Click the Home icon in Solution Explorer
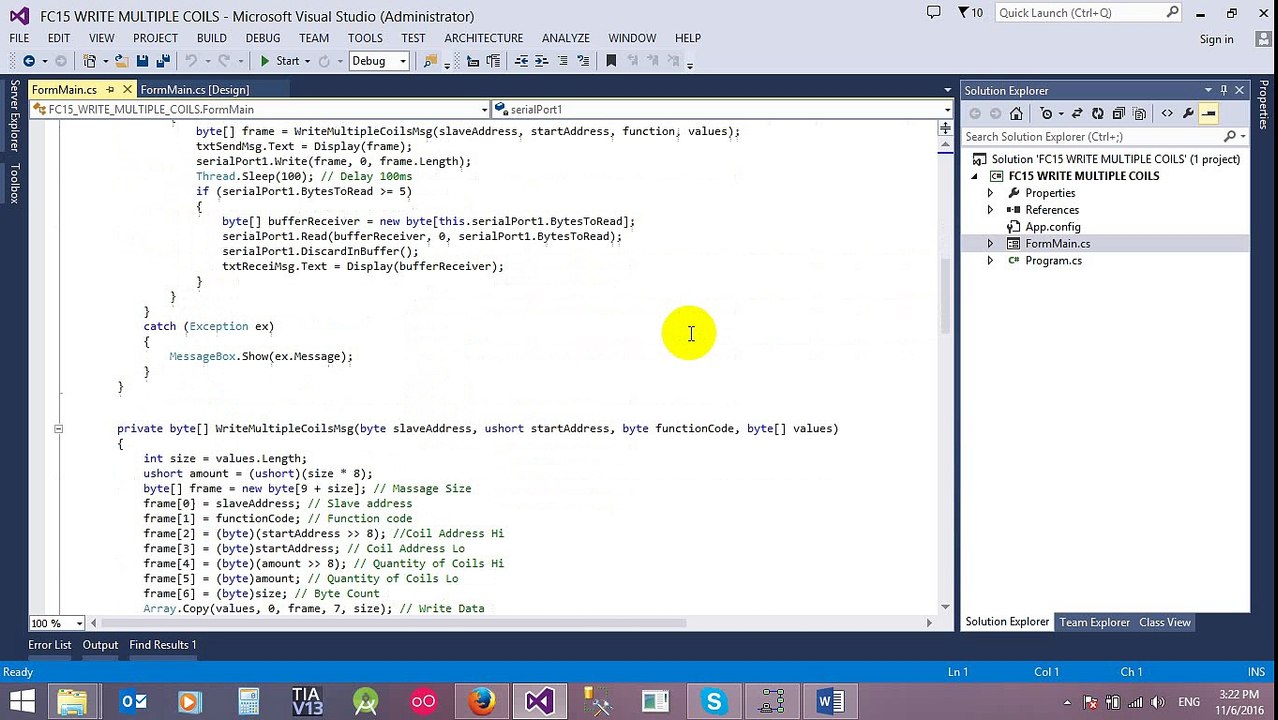This screenshot has height=720, width=1278. tap(1016, 114)
